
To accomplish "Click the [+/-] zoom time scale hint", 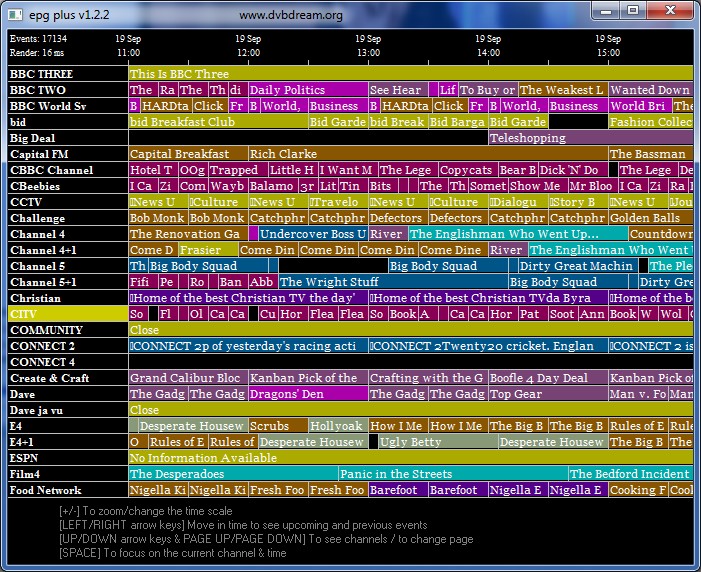I will pyautogui.click(x=146, y=511).
